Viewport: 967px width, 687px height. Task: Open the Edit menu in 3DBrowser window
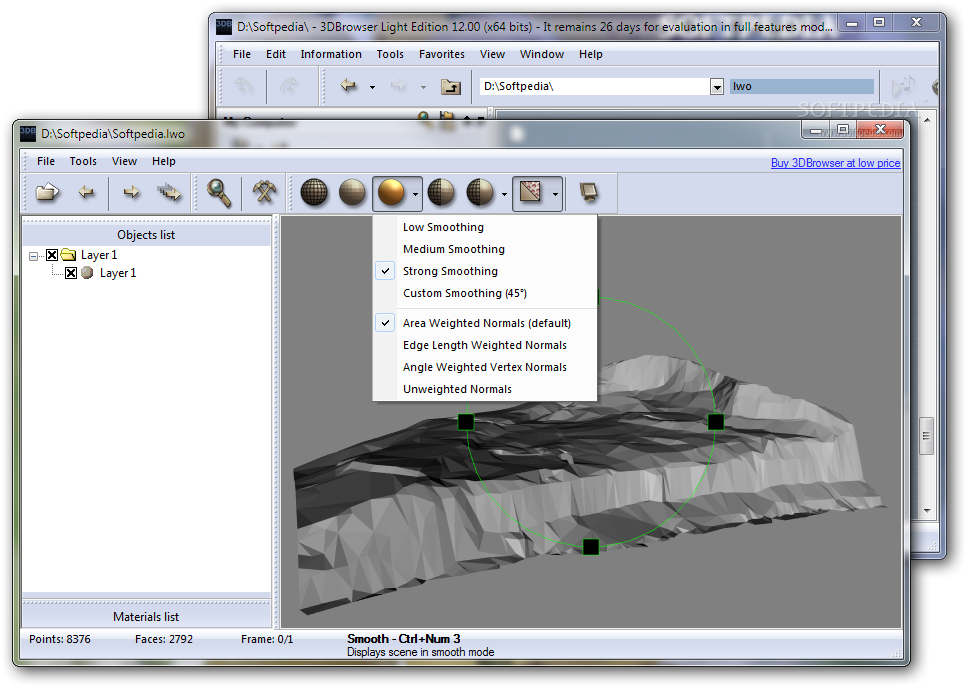click(x=276, y=54)
